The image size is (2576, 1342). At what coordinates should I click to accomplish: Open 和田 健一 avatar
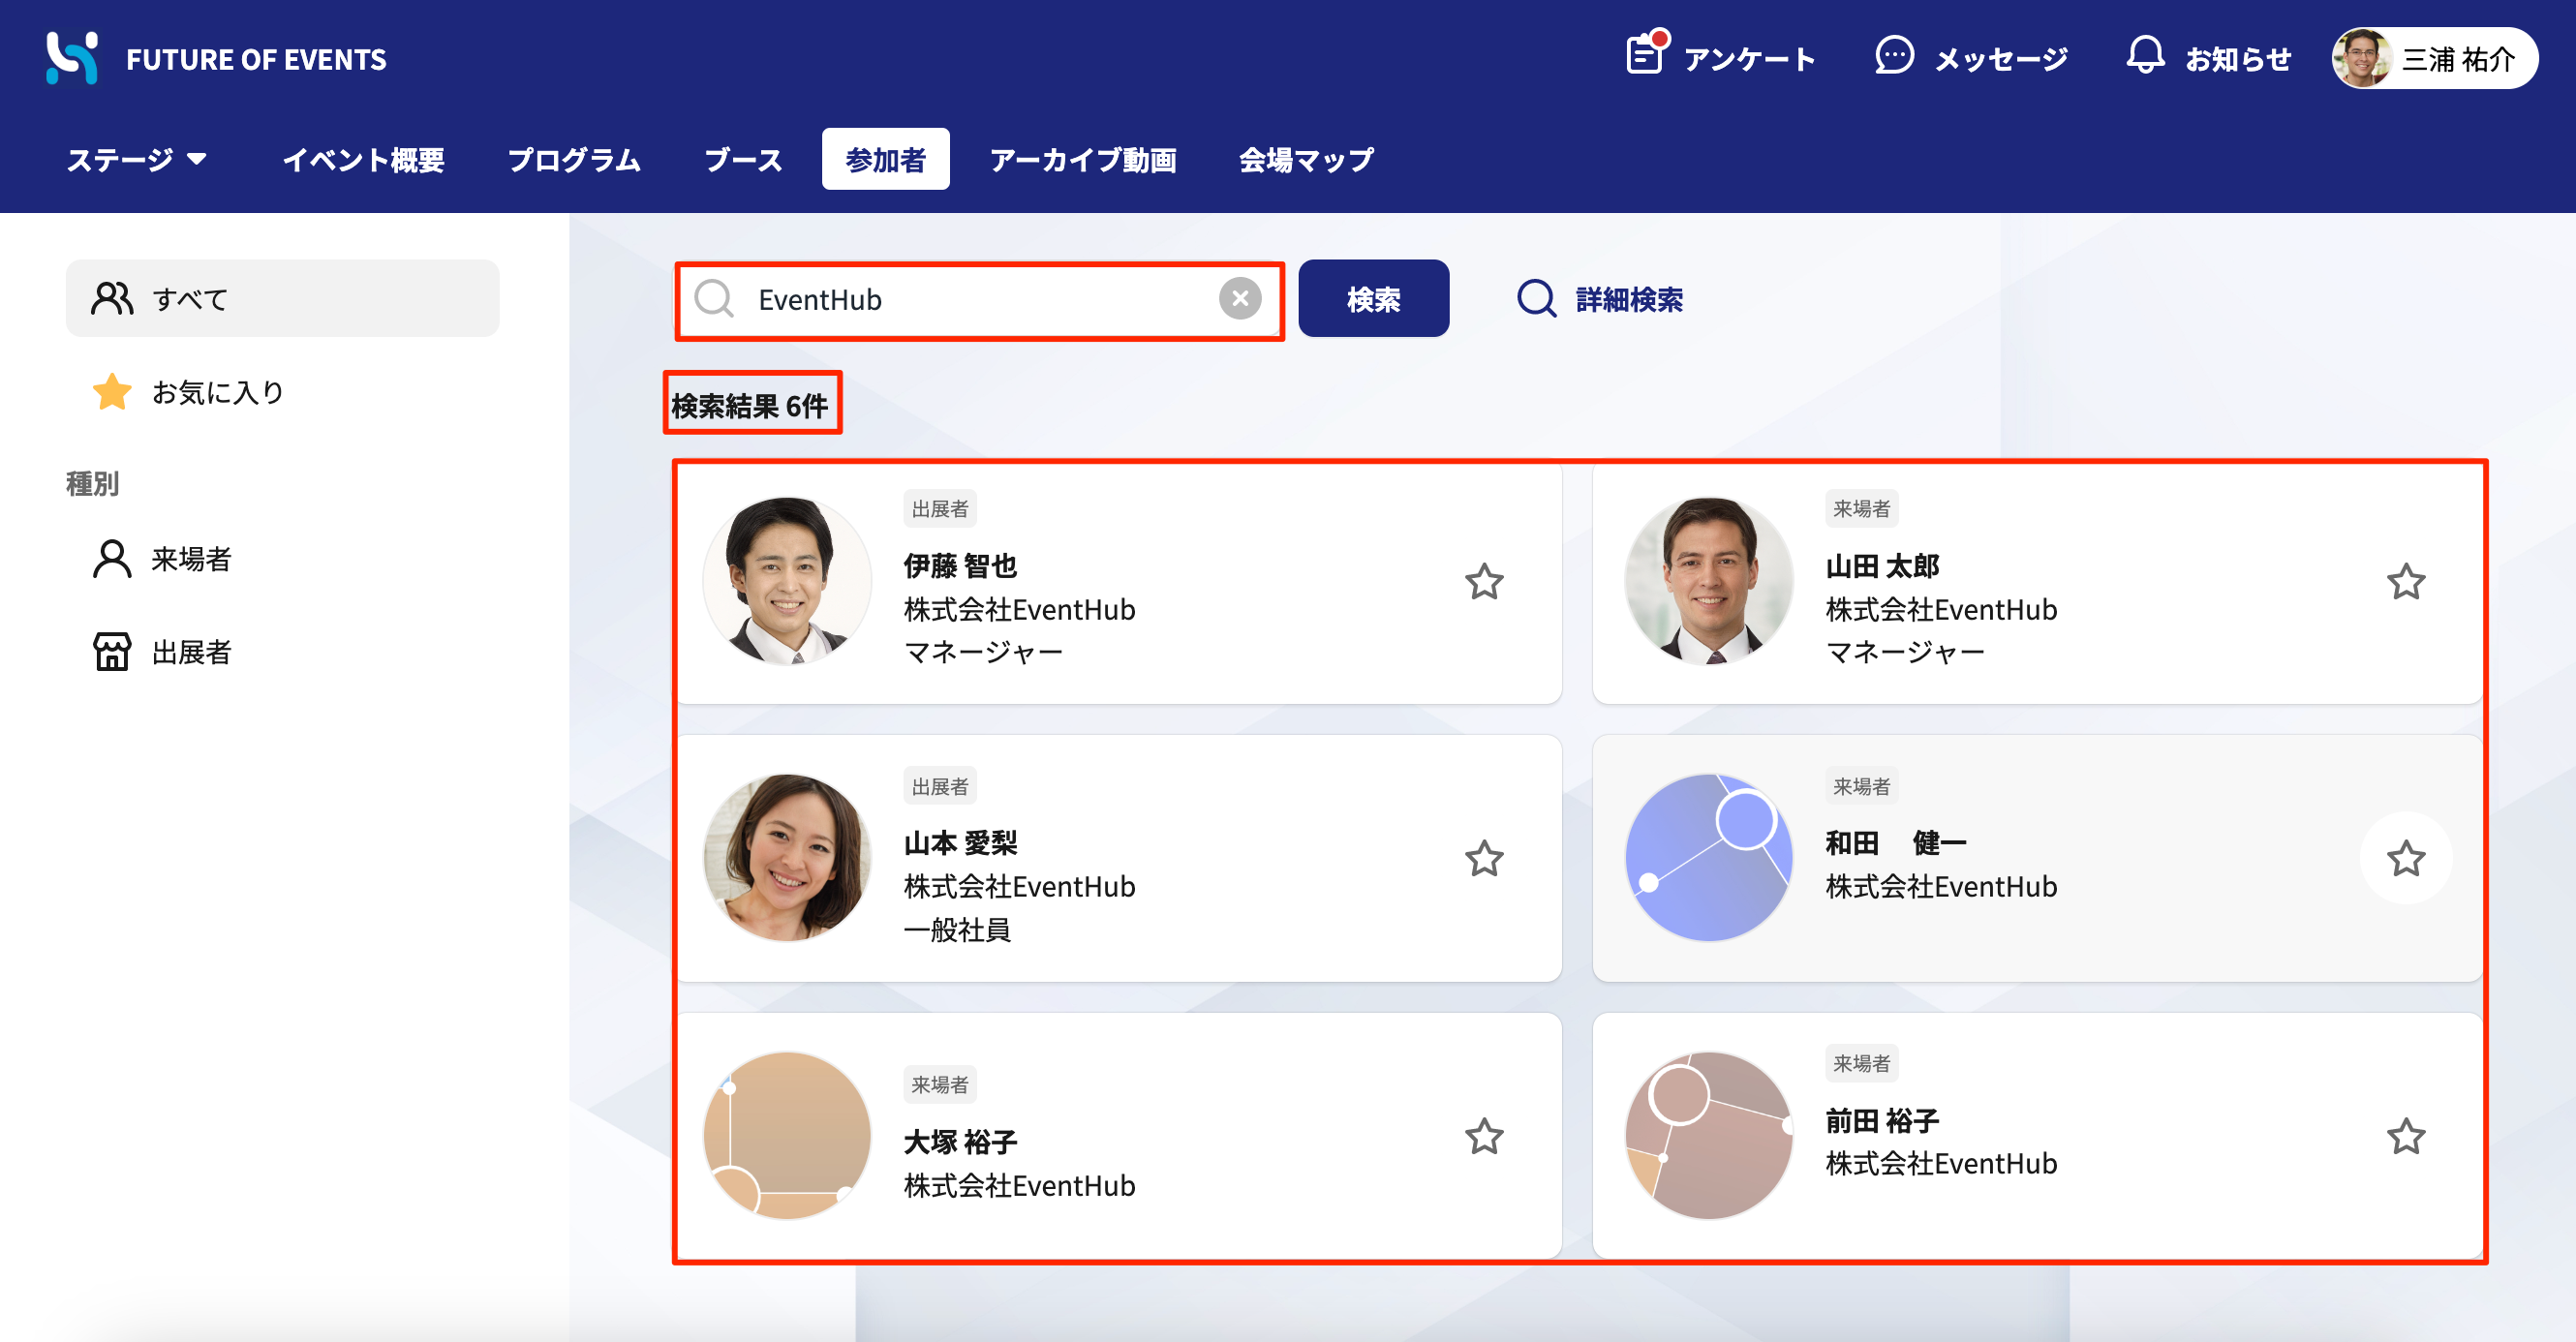point(1709,858)
